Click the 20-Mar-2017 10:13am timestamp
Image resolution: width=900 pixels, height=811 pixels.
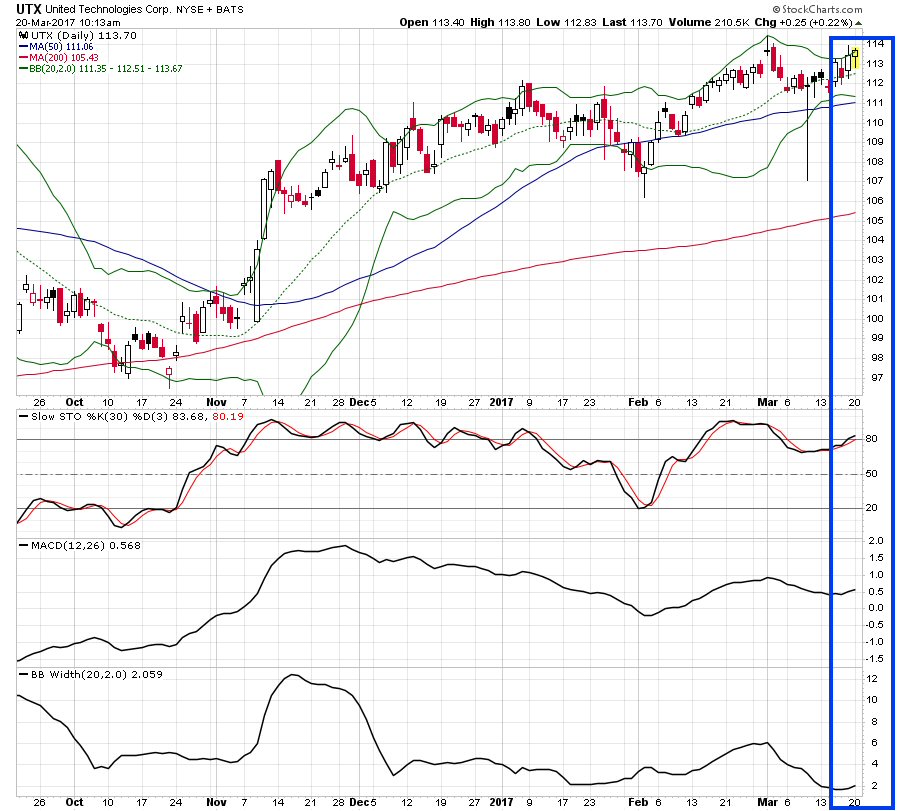pos(68,22)
